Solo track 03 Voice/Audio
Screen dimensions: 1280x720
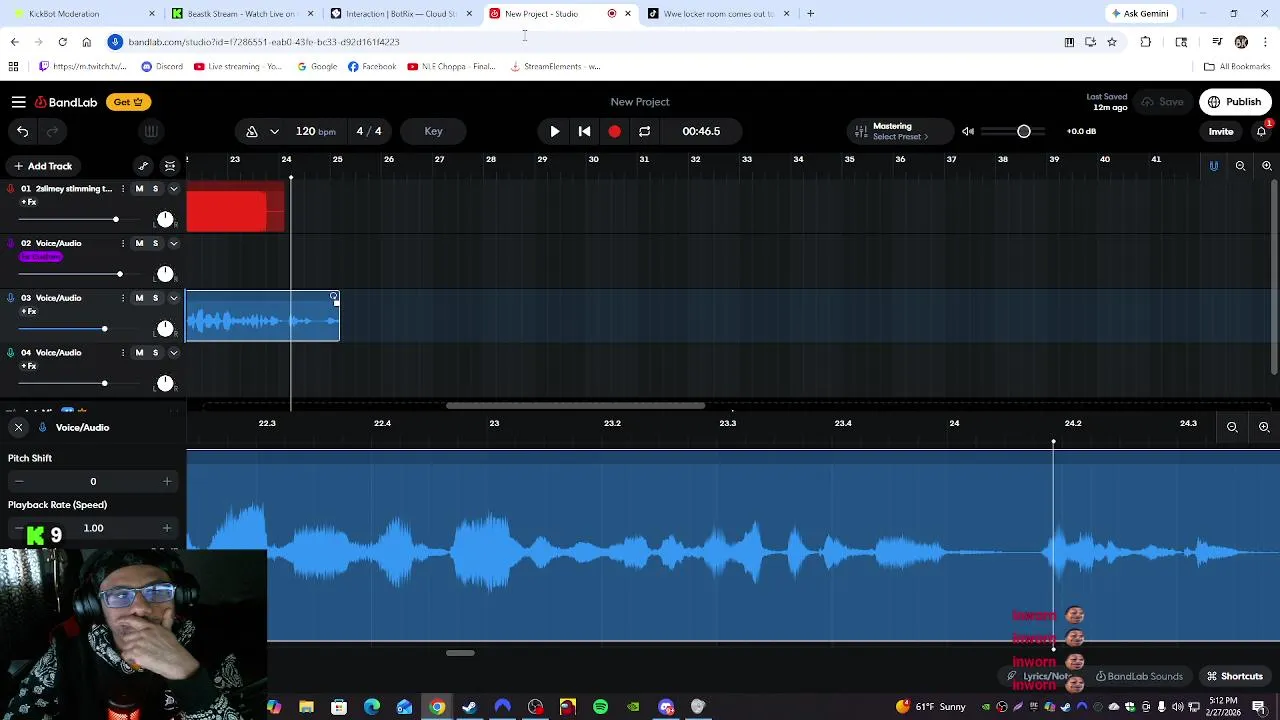click(x=155, y=298)
